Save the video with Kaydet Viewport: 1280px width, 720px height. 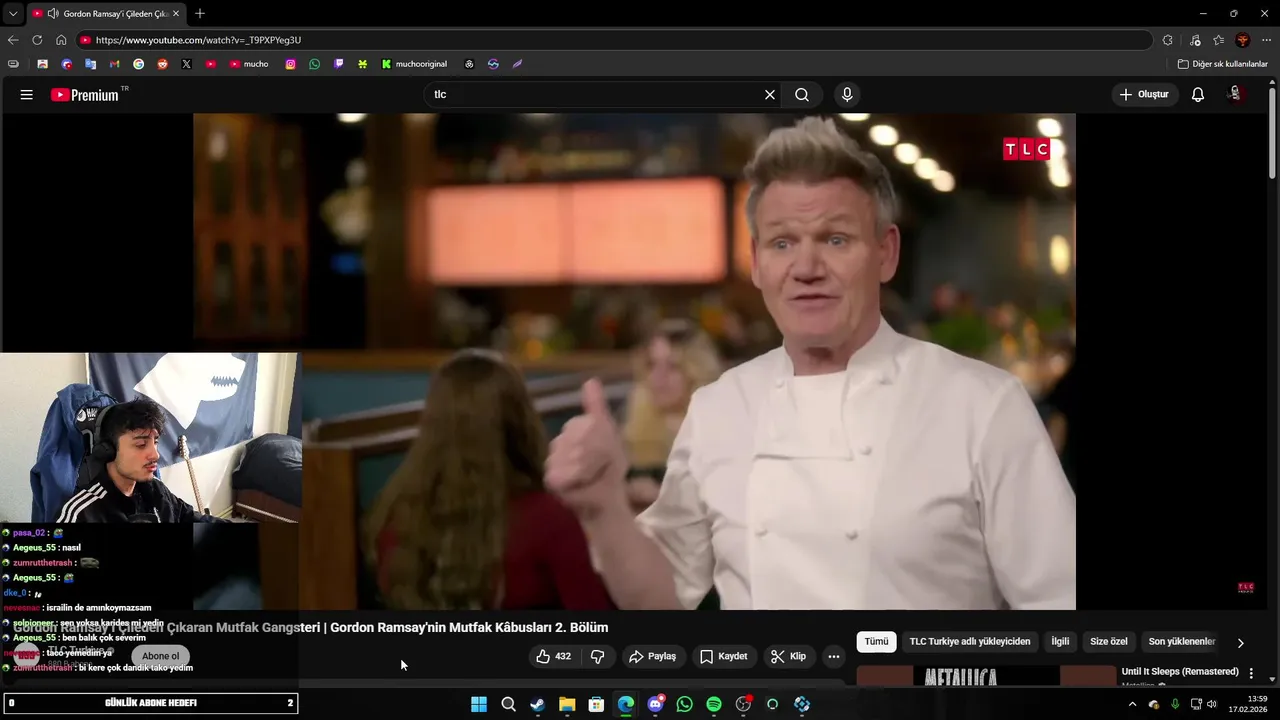723,657
